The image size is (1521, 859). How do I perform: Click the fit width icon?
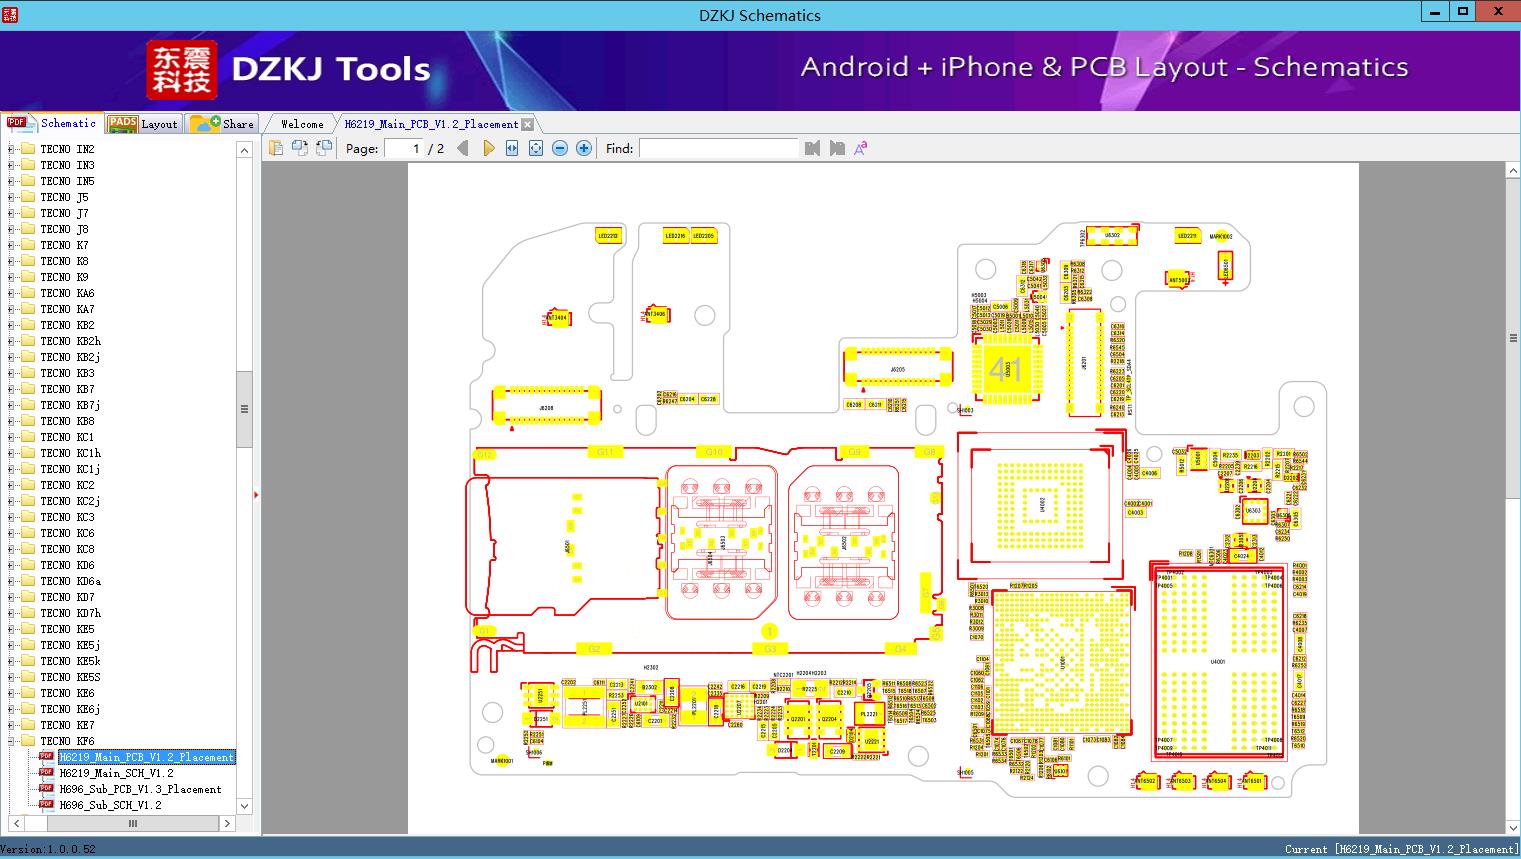(x=512, y=148)
